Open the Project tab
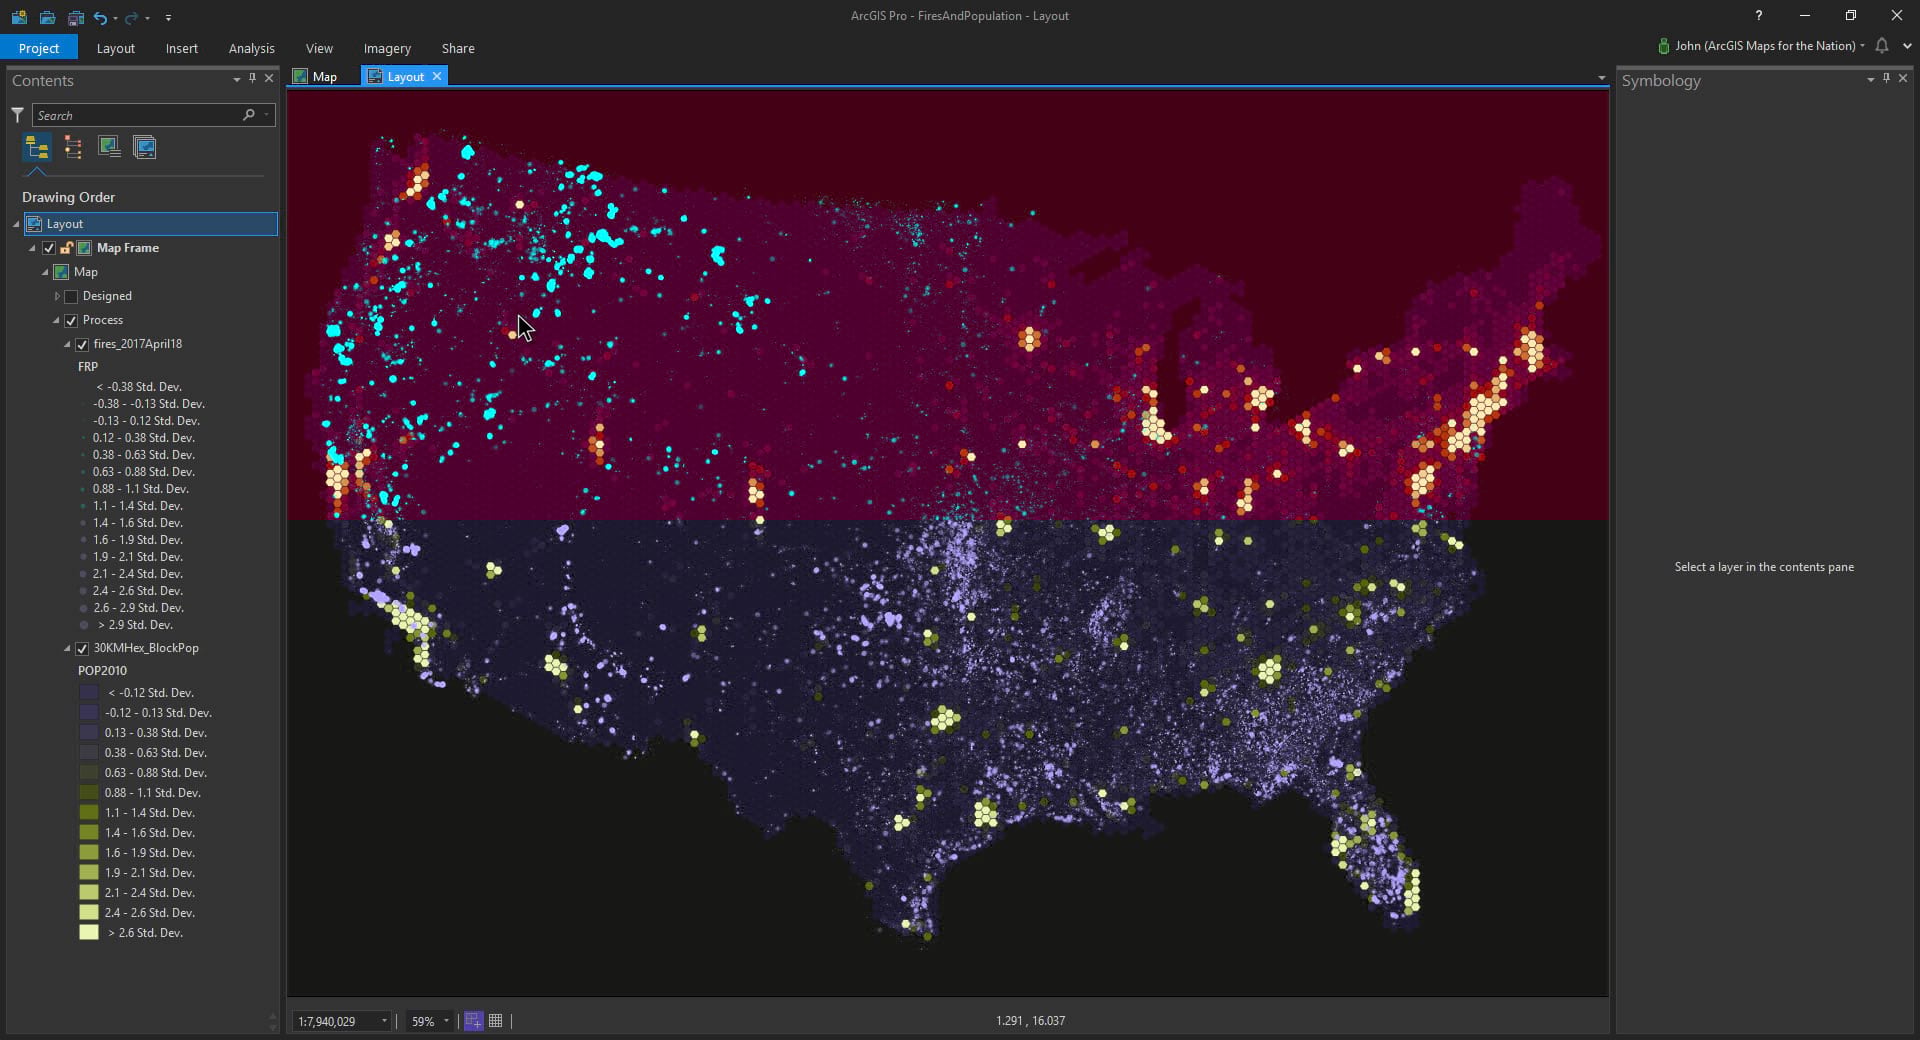 (x=39, y=48)
